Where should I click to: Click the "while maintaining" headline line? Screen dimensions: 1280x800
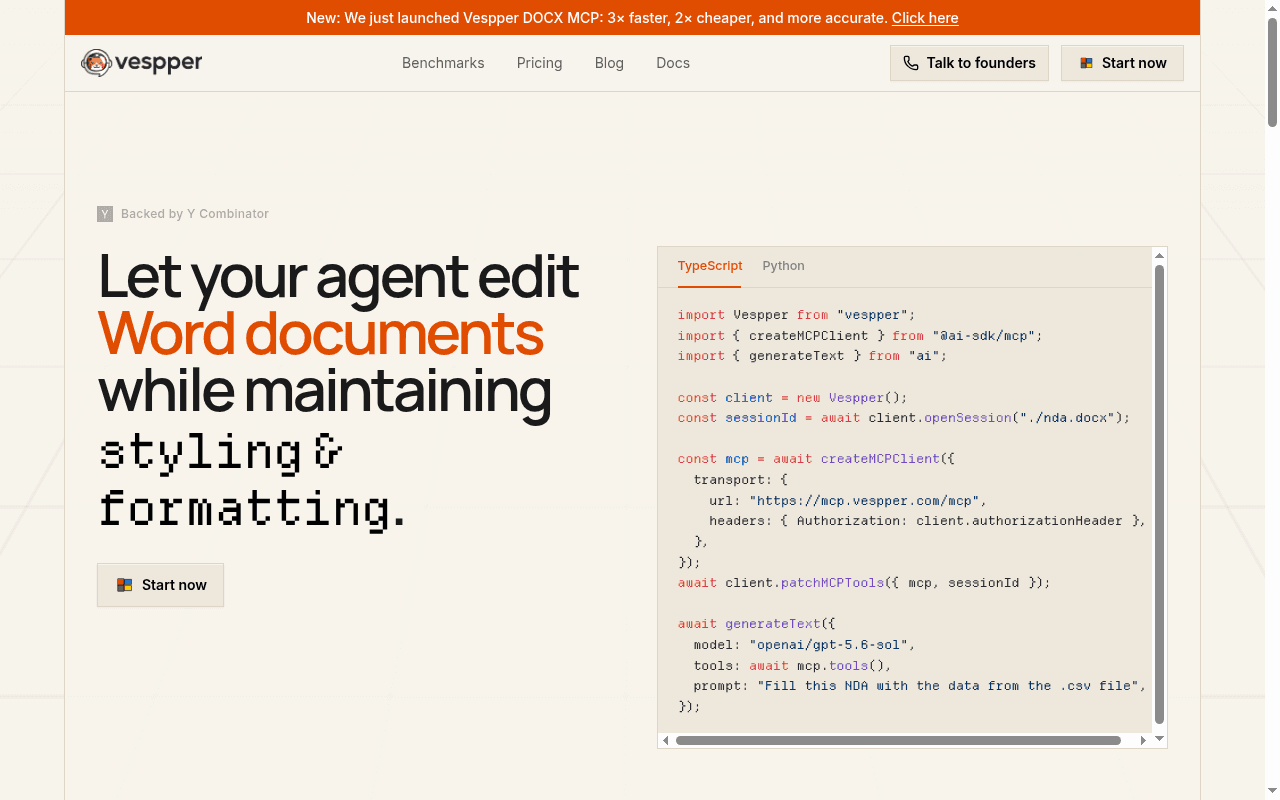[x=325, y=392]
